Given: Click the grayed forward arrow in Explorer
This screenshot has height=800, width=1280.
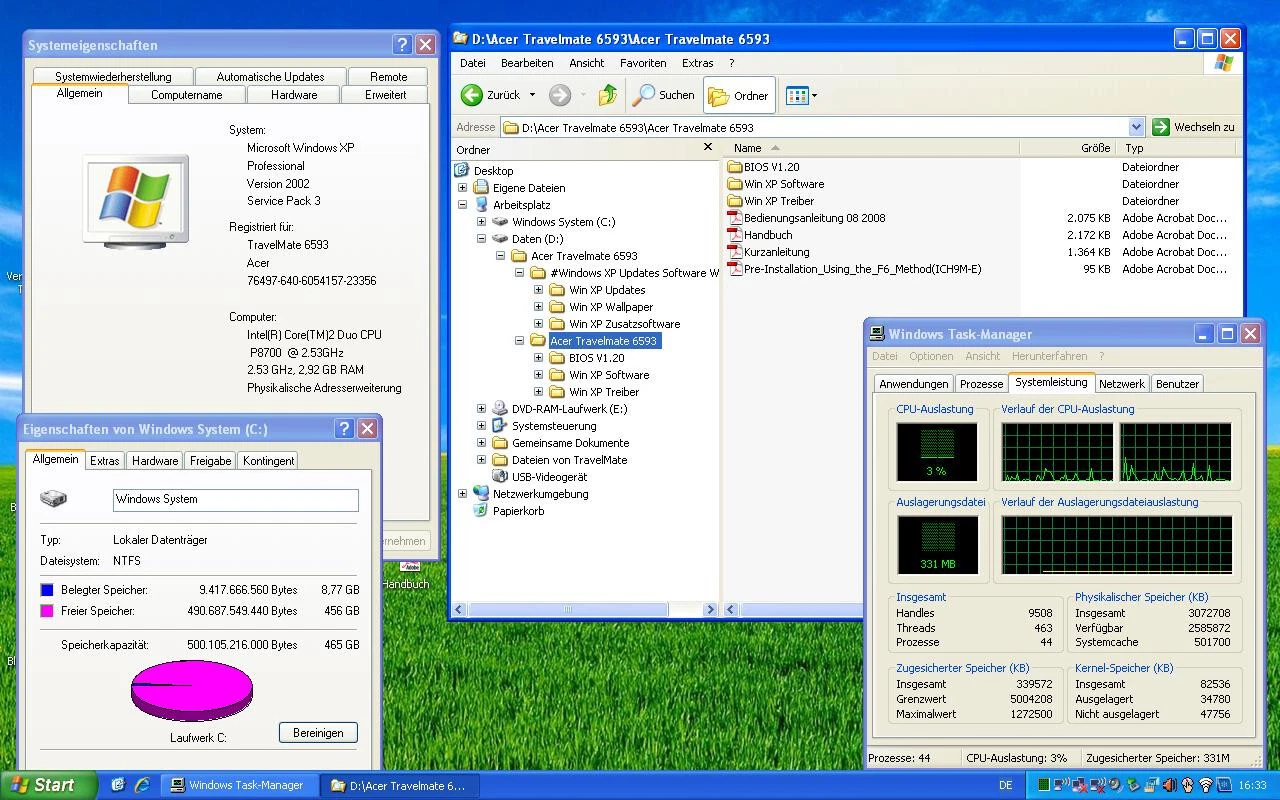Looking at the screenshot, I should [560, 95].
